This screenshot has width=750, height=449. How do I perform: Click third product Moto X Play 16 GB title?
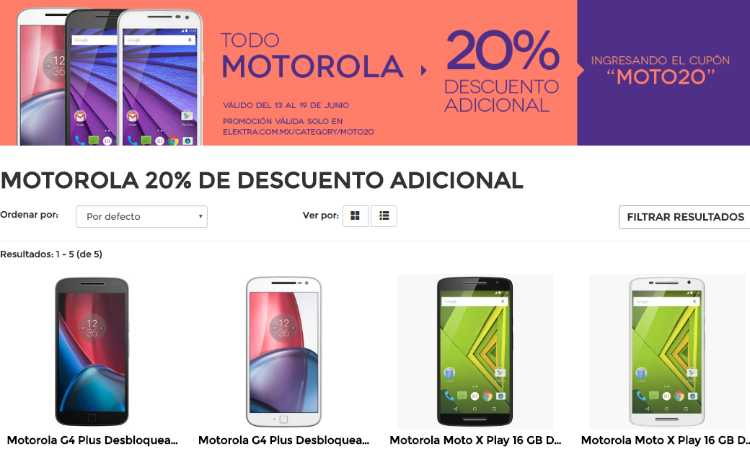pos(475,440)
